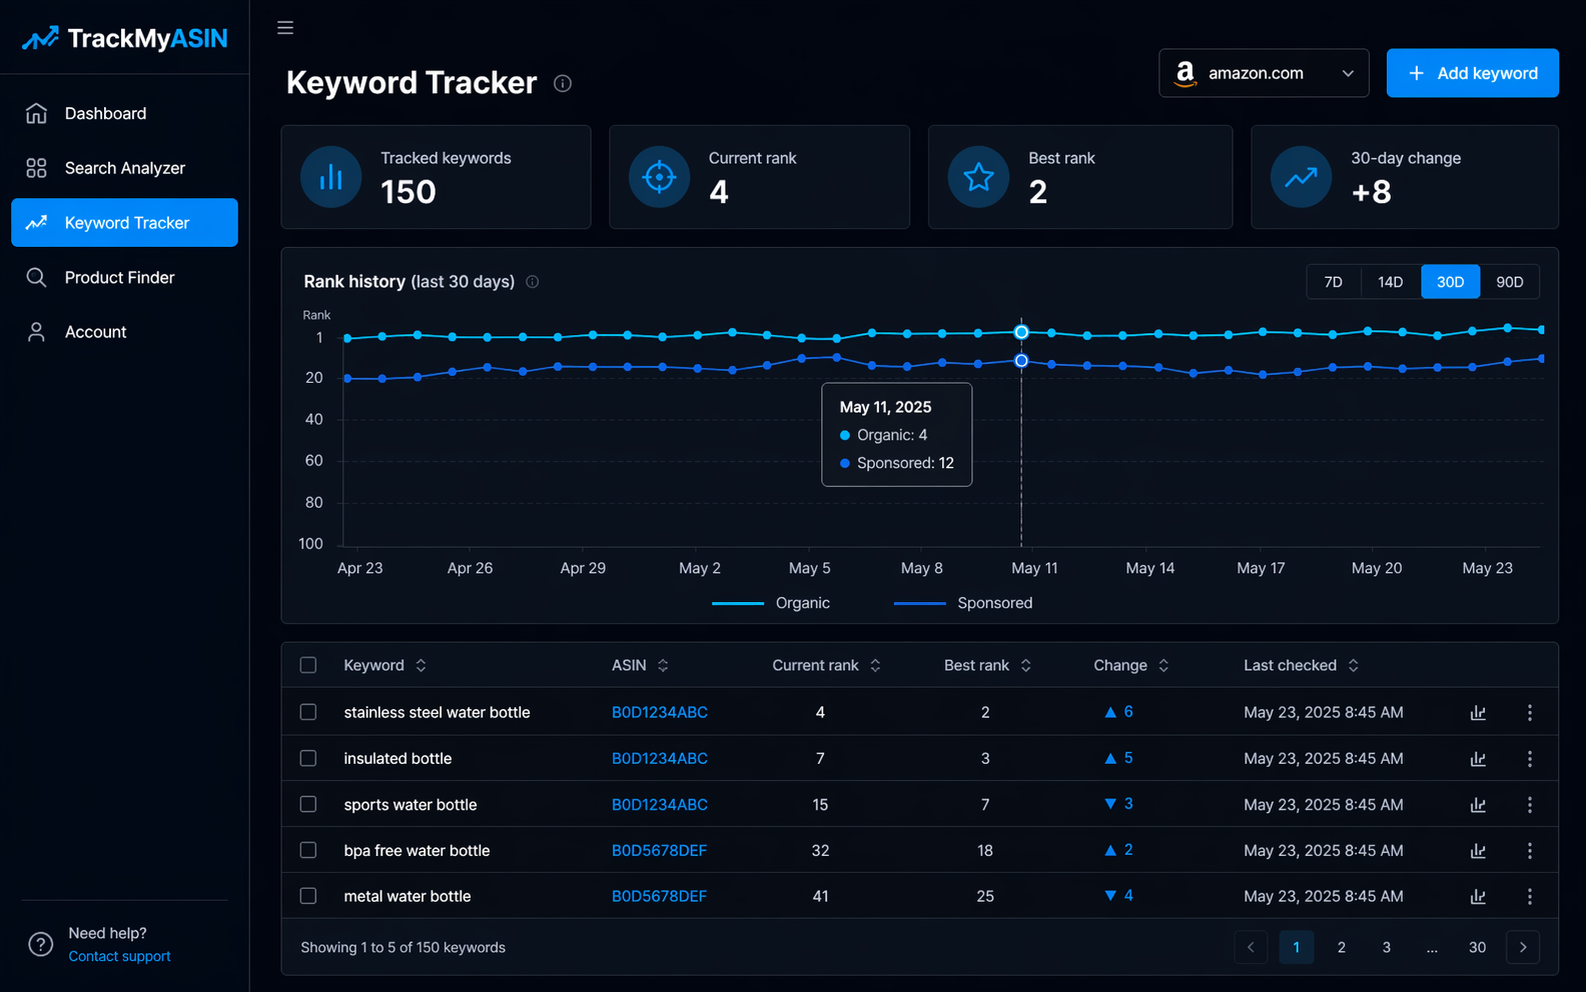Click Organic data point on May 11
Viewport: 1586px width, 992px height.
pyautogui.click(x=1021, y=332)
